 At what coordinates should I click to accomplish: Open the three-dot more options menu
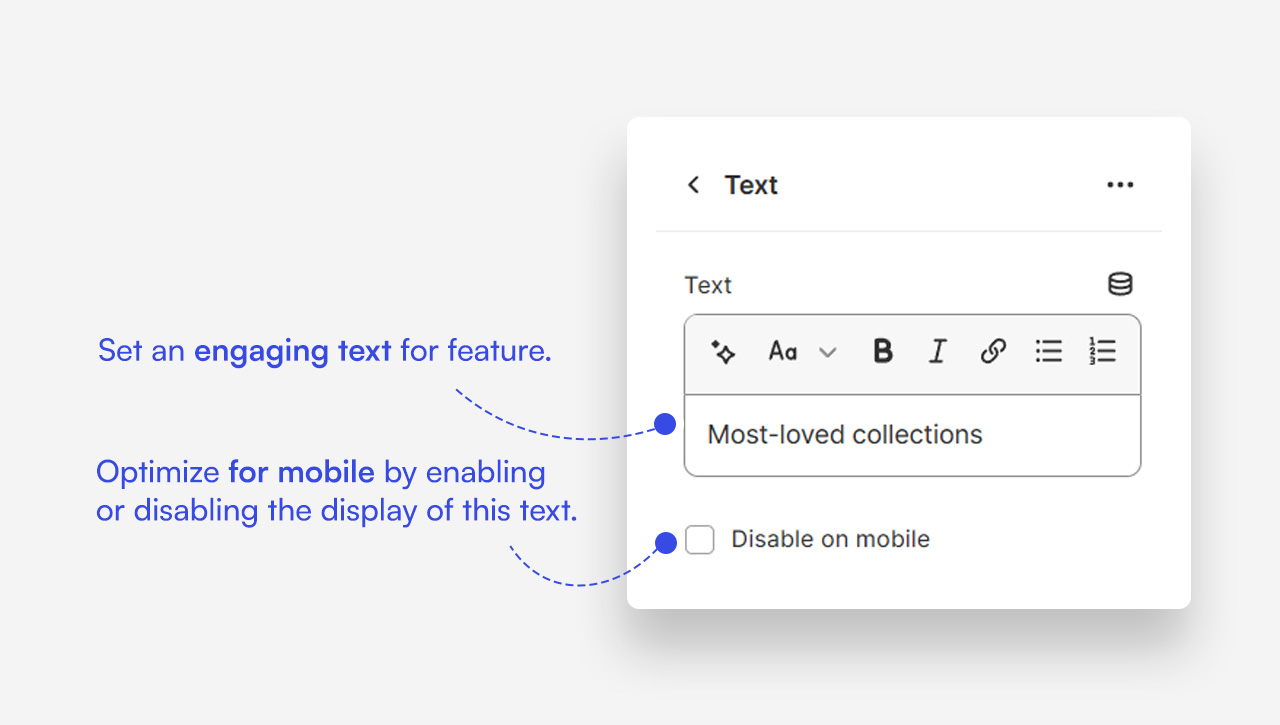[1120, 185]
